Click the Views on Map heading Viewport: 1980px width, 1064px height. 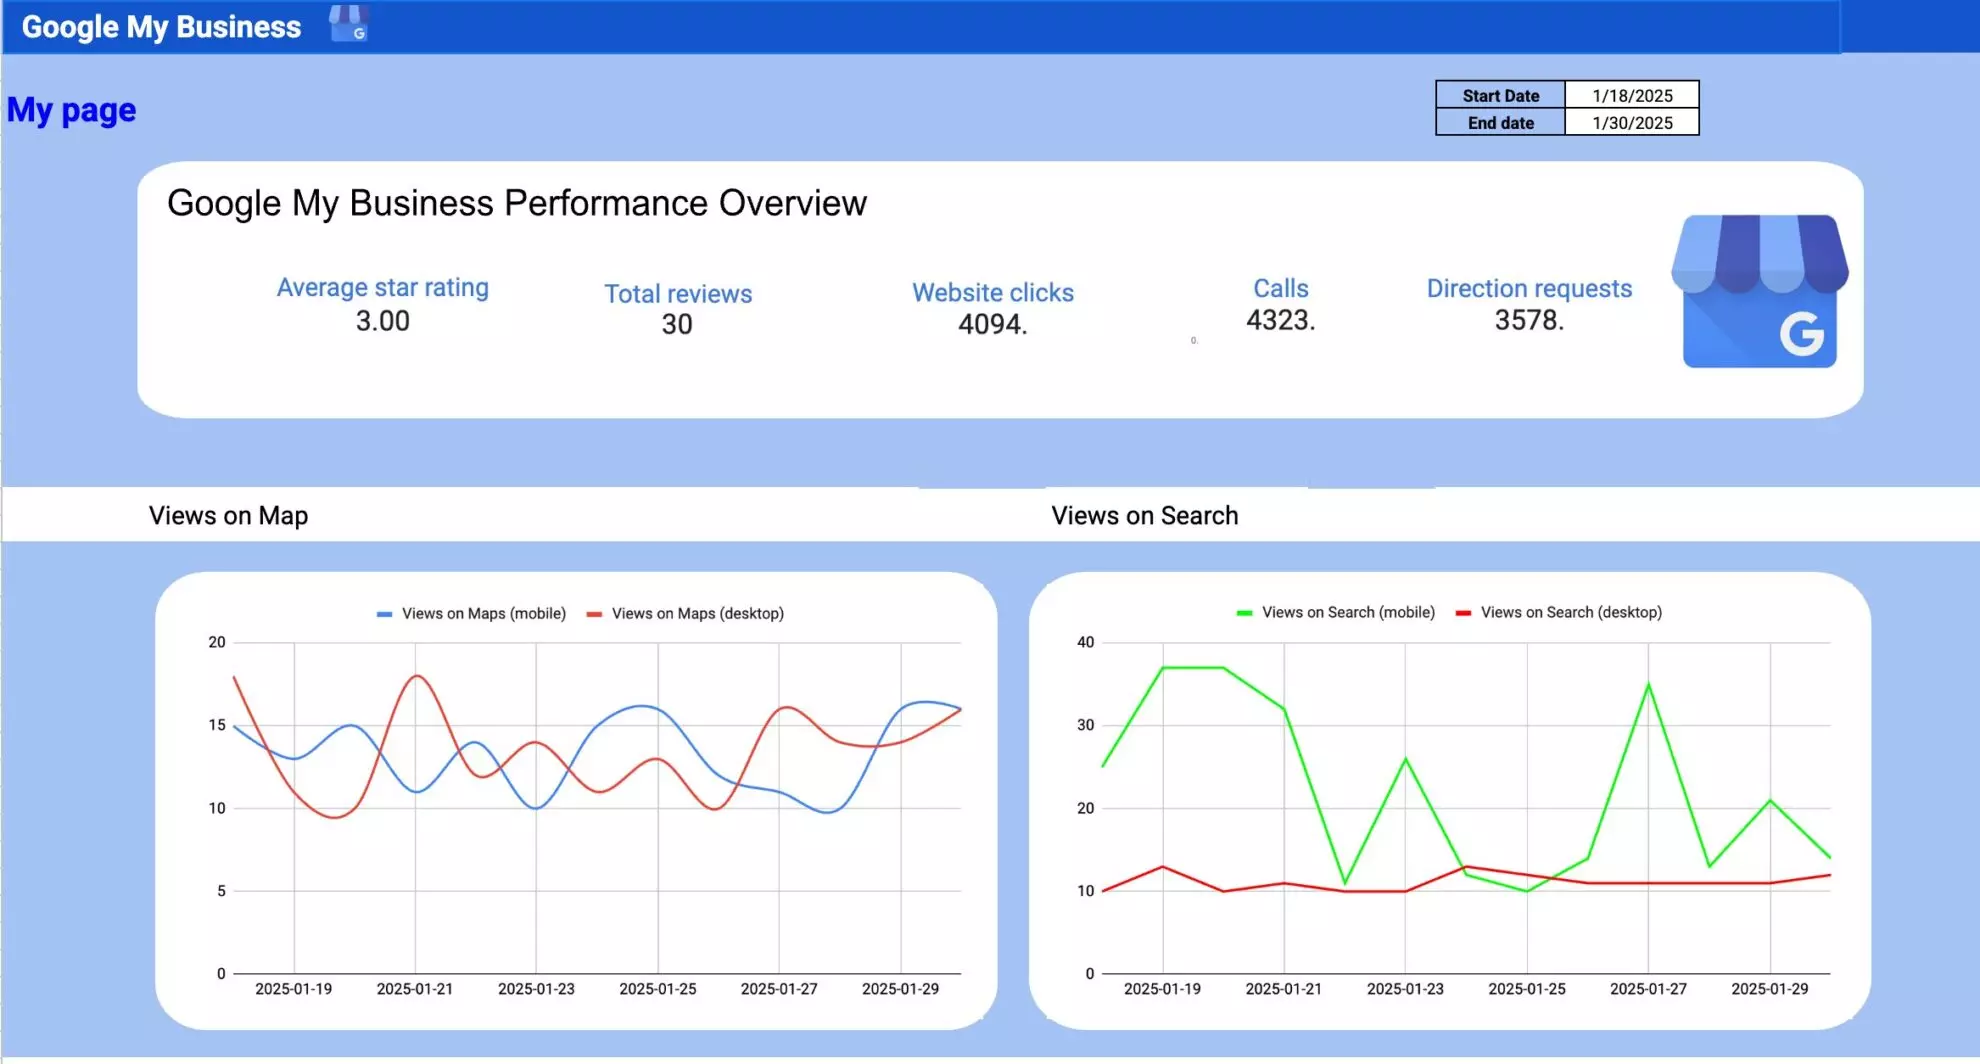[228, 515]
